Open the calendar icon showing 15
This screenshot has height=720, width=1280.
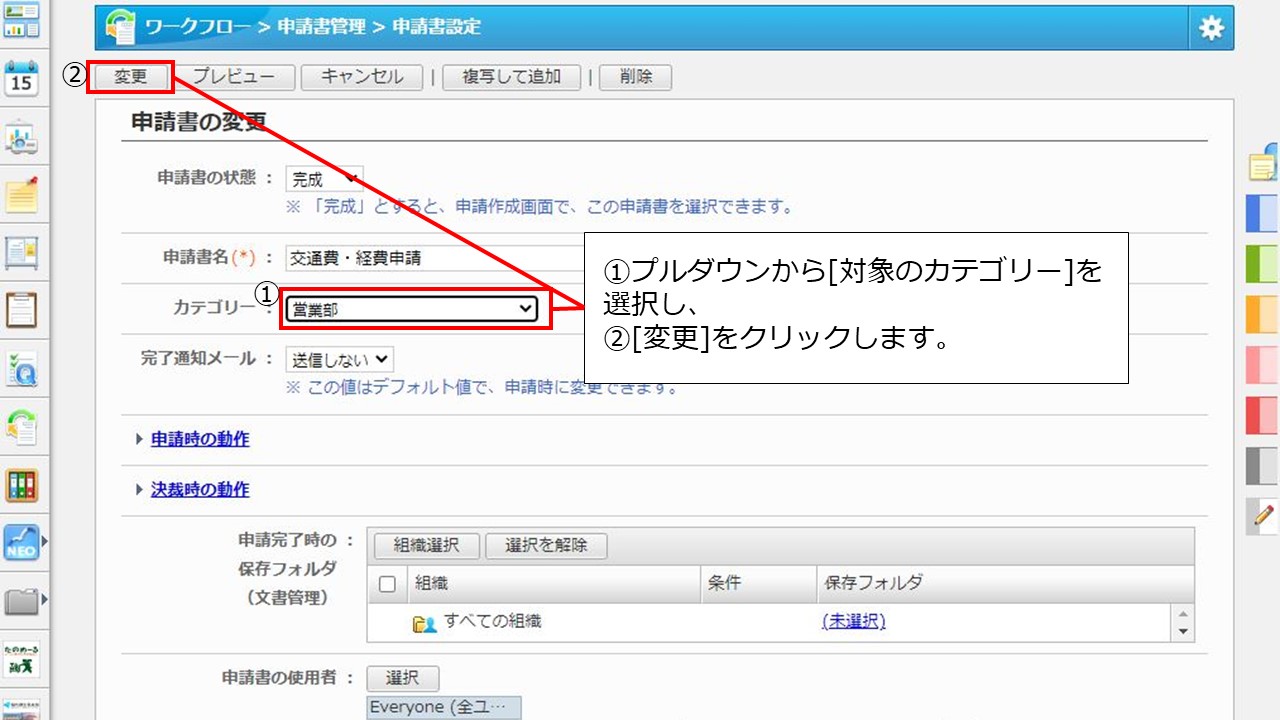(21, 78)
